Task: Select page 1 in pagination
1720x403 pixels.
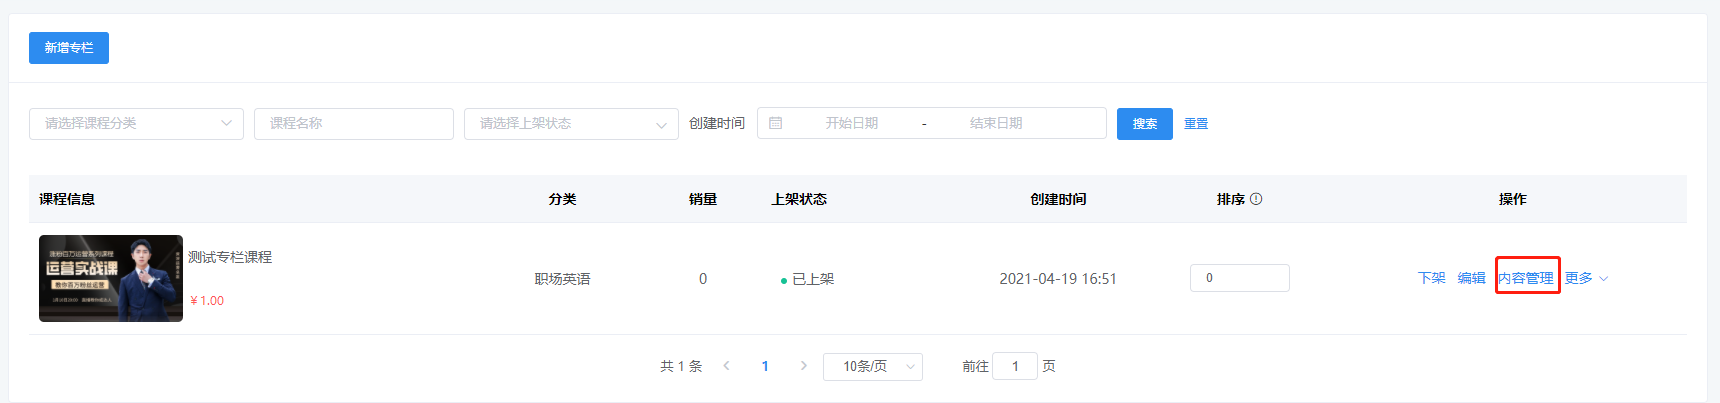Action: click(765, 366)
